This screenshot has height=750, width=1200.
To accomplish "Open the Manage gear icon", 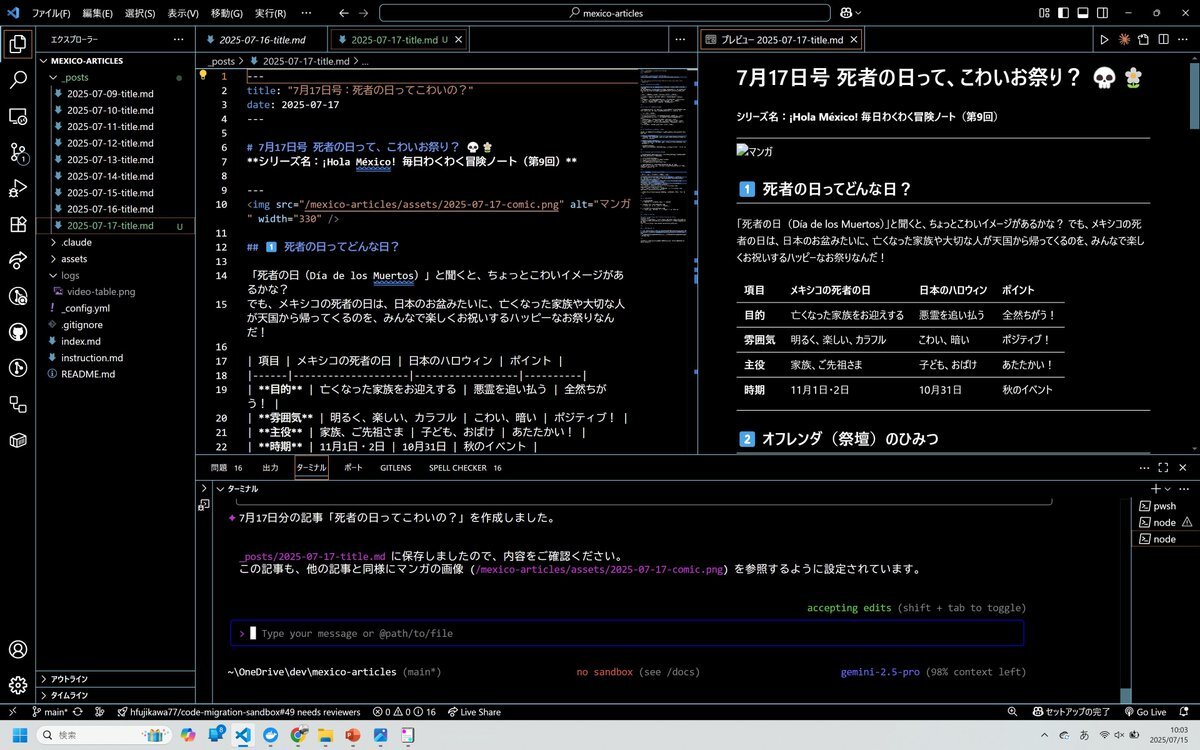I will 18,685.
